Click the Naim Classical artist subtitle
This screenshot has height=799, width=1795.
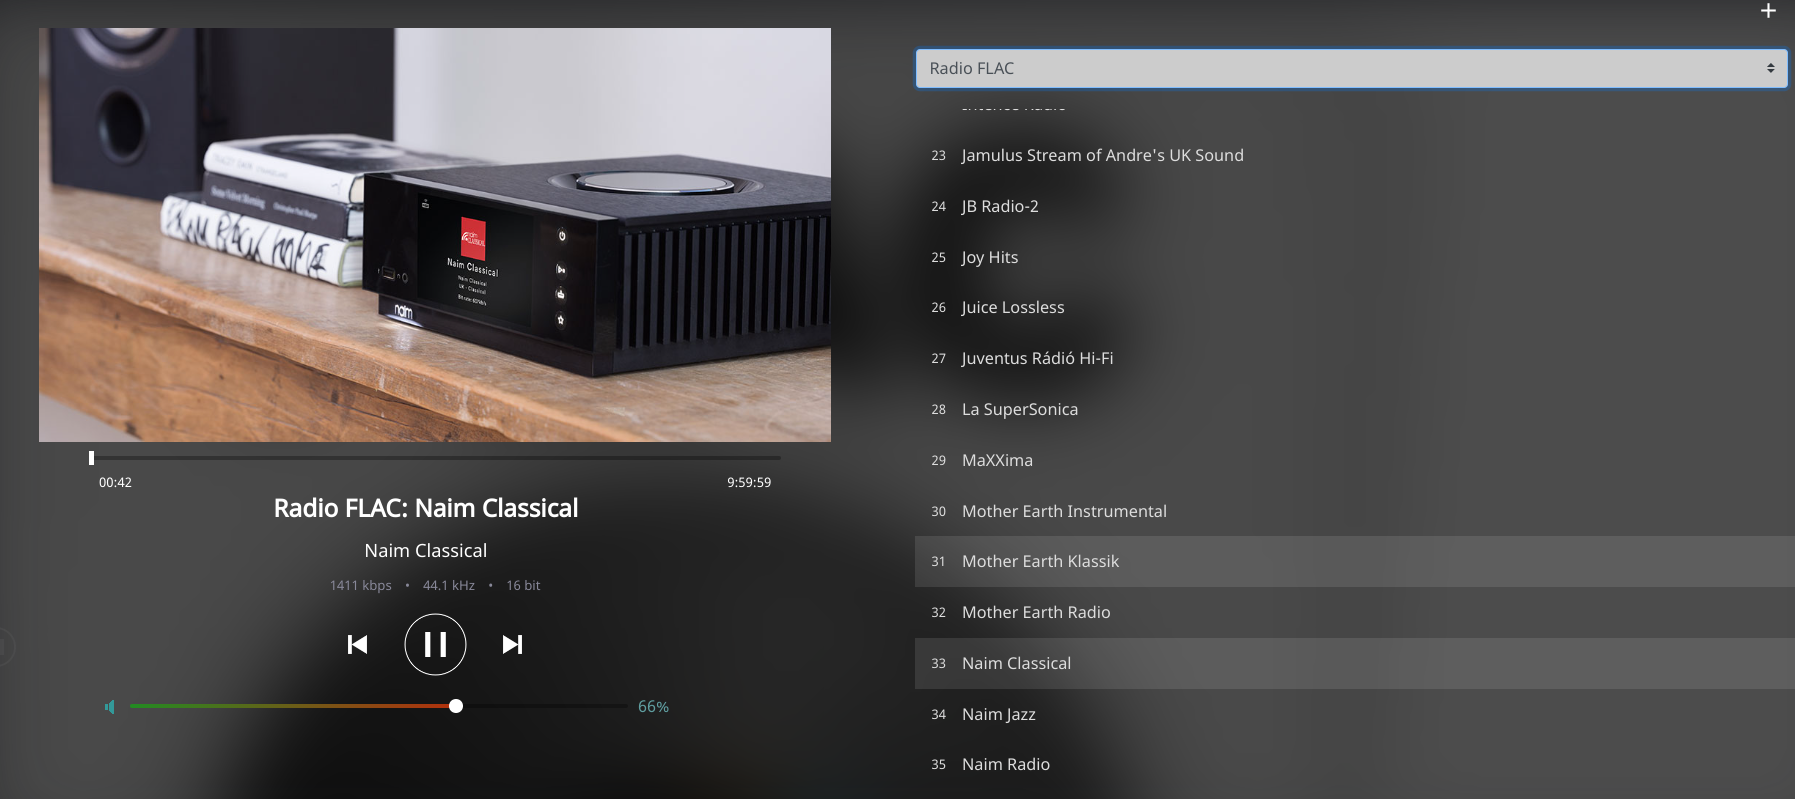[x=426, y=550]
